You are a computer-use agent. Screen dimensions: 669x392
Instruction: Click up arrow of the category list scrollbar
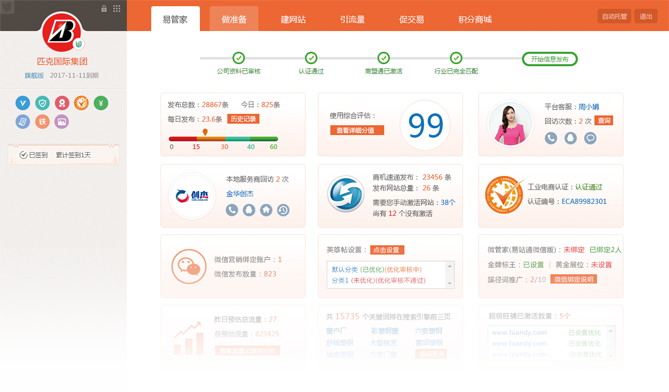click(449, 266)
